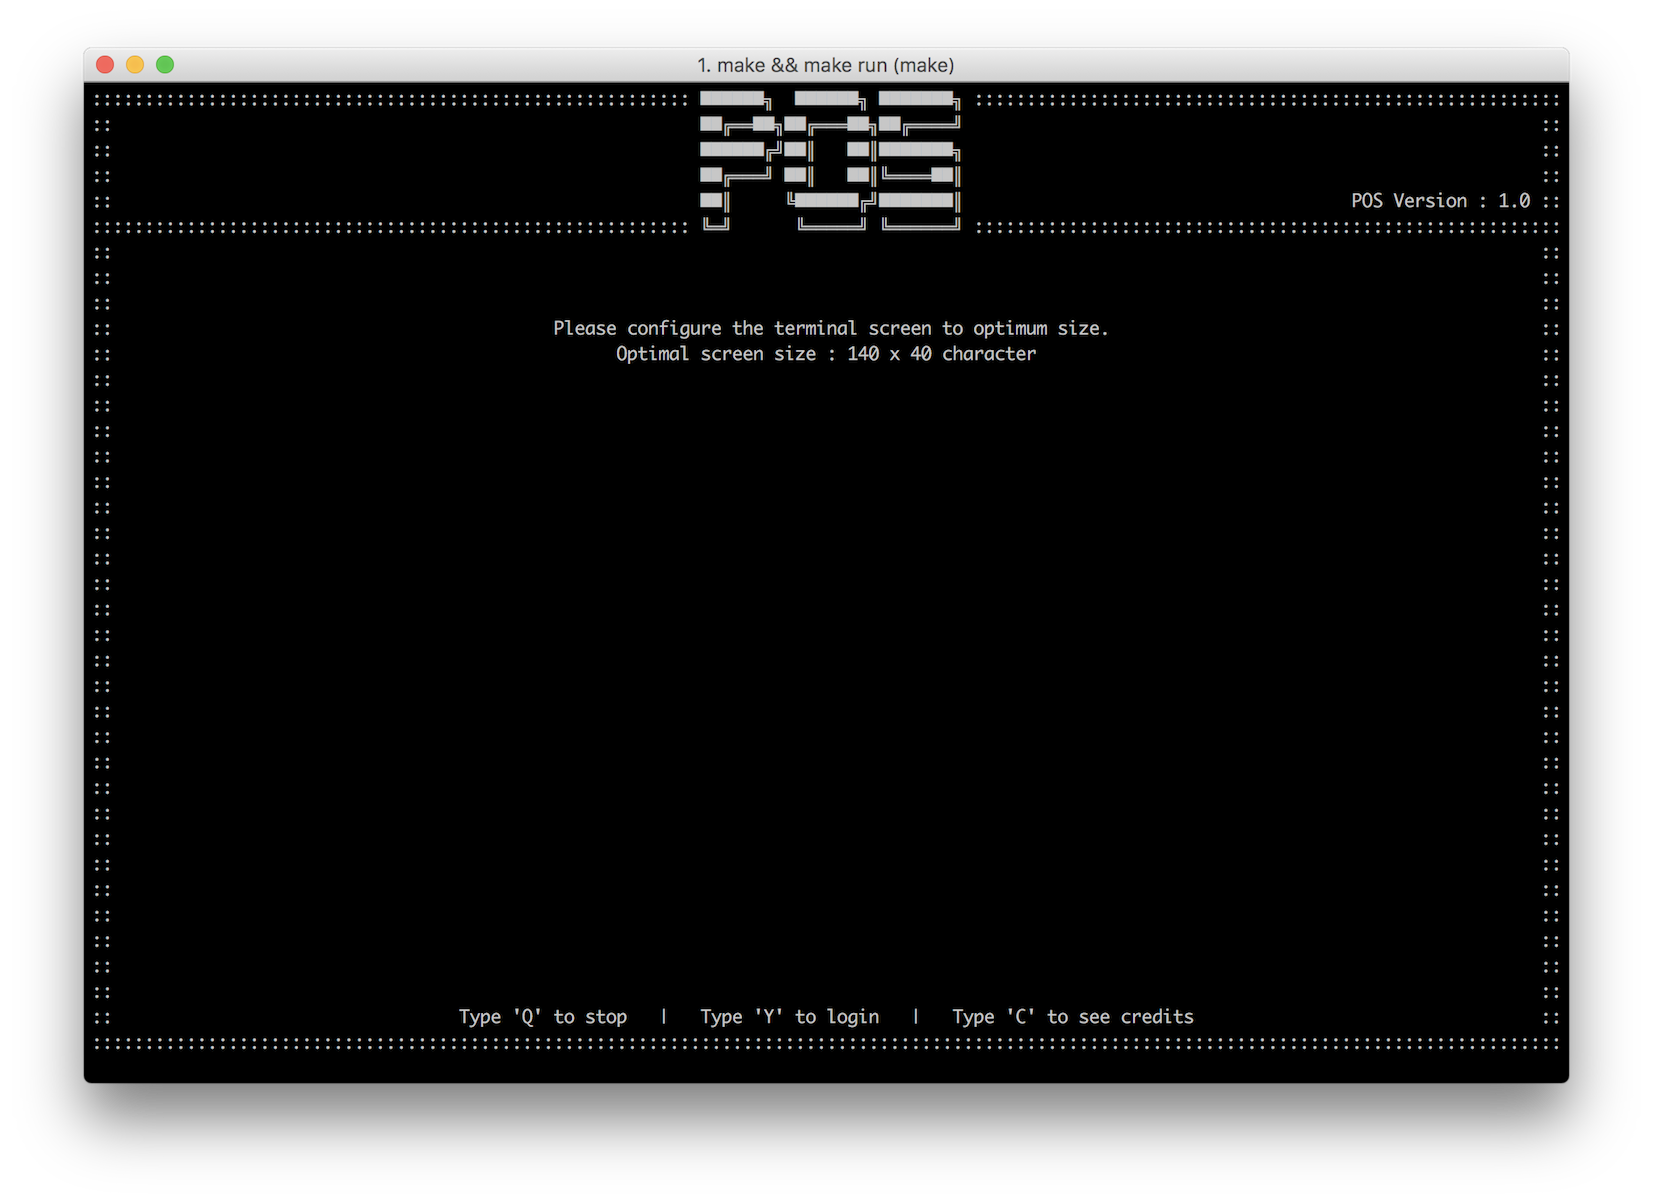Click the window title make && make run
Viewport: 1653px width, 1203px height.
coord(826,64)
